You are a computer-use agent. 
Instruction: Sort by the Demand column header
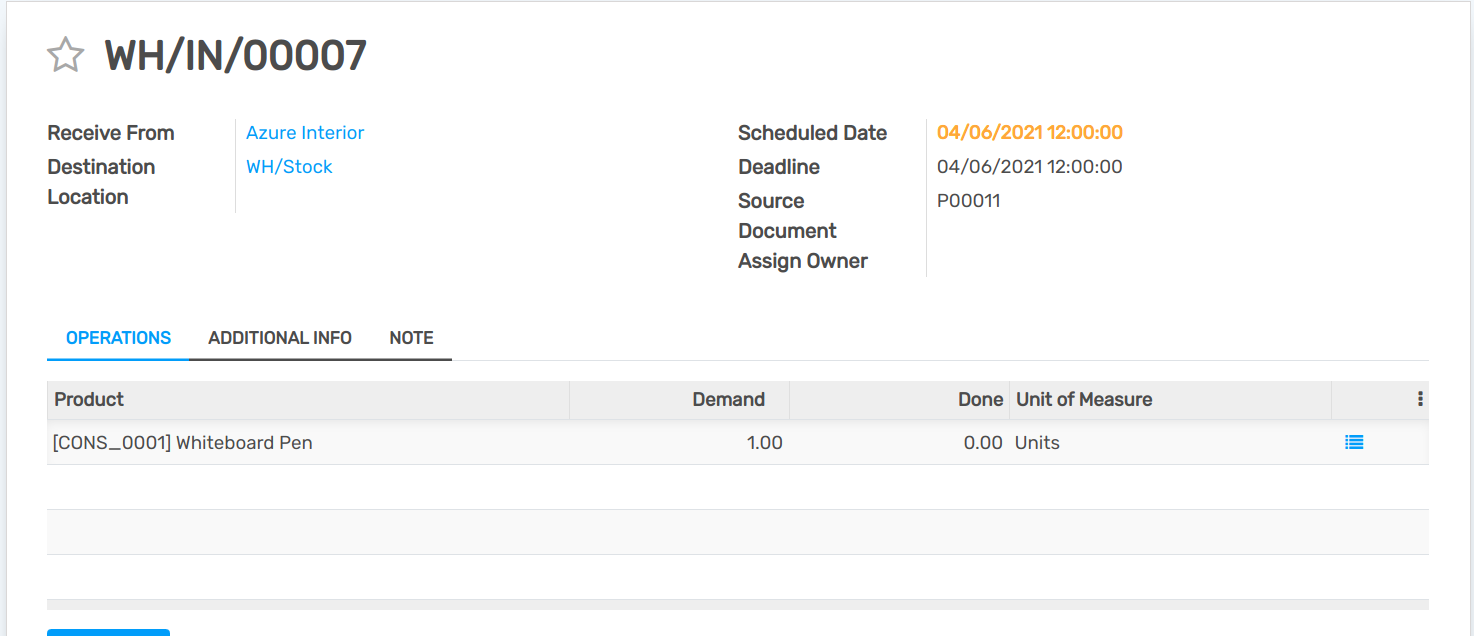coord(728,399)
